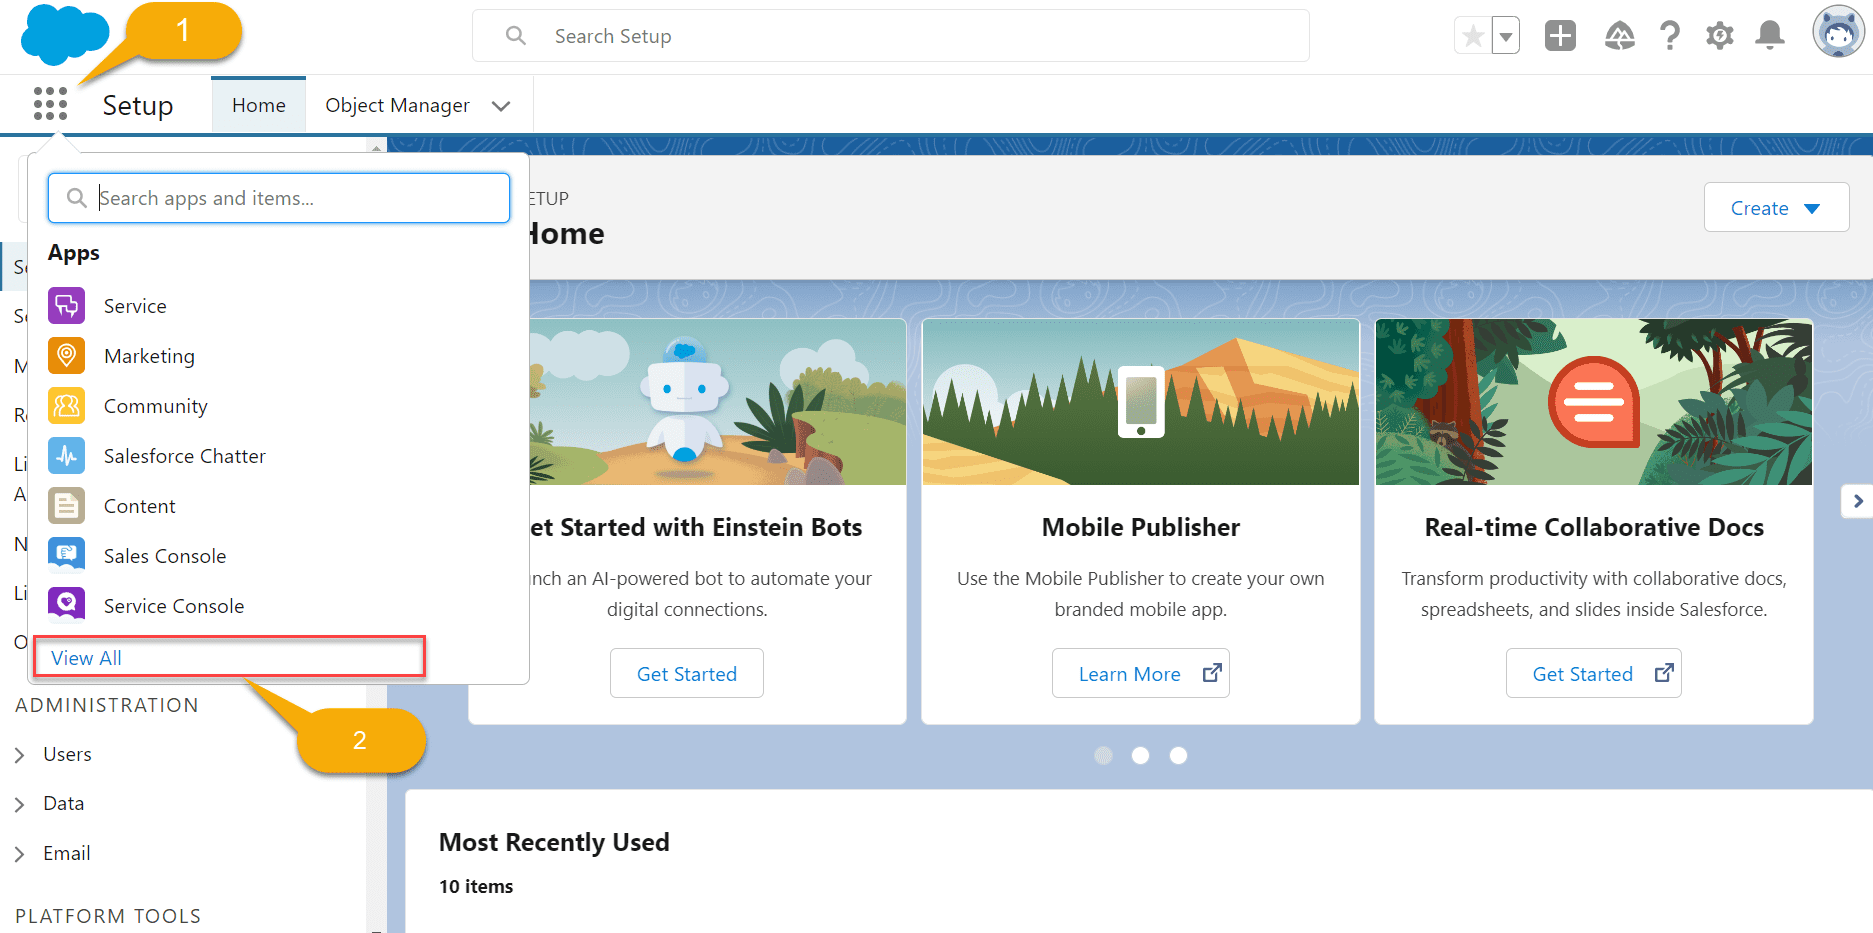Open the Marketing app
The height and width of the screenshot is (933, 1873).
(x=149, y=355)
